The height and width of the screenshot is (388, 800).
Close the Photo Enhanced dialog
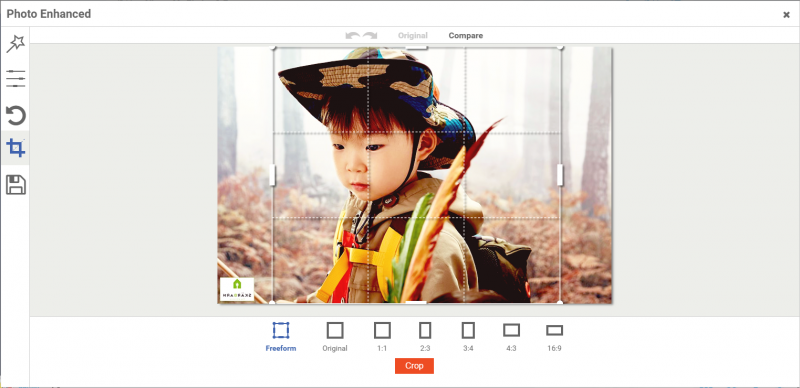(x=786, y=15)
